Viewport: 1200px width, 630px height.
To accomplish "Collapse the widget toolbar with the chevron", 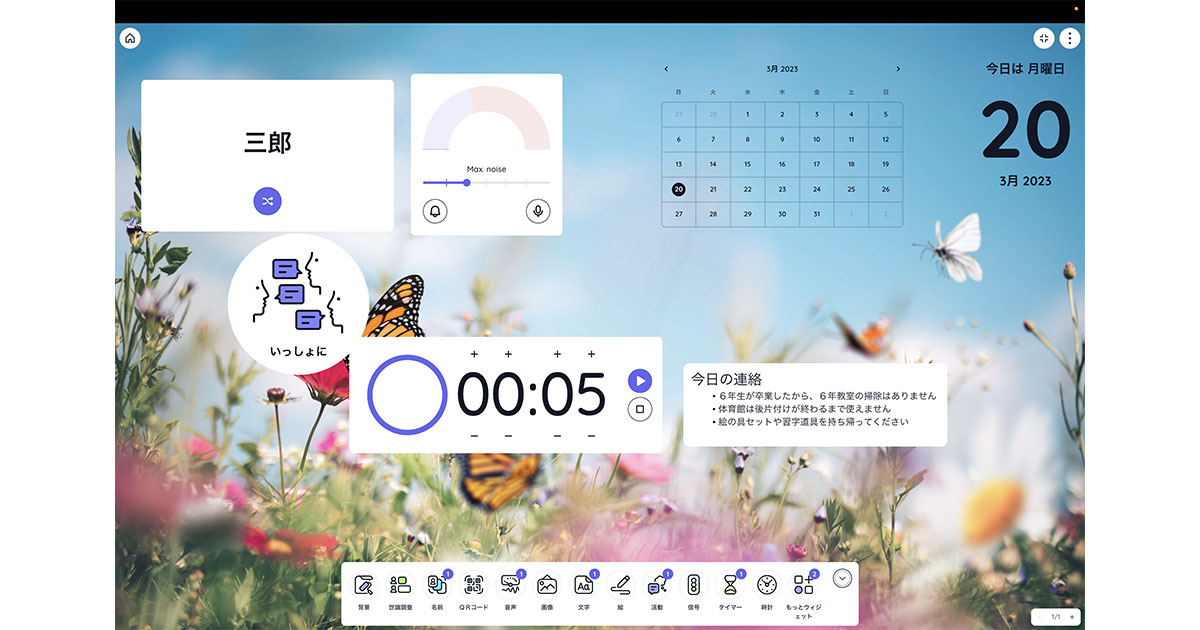I will click(x=842, y=579).
